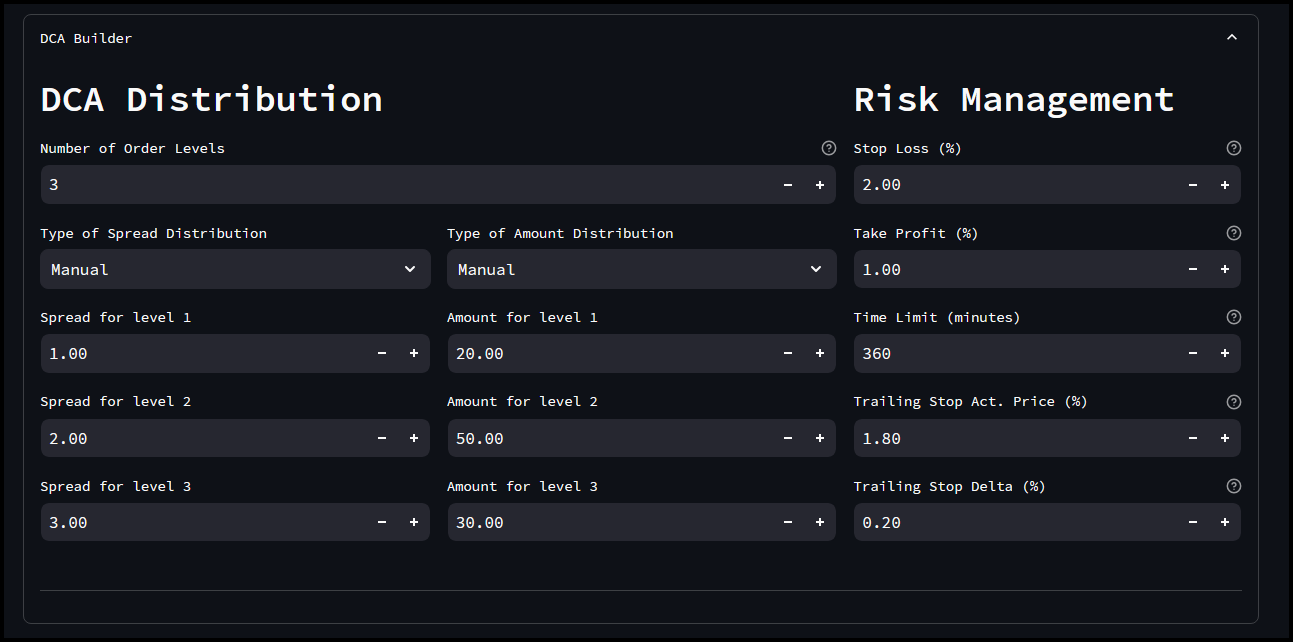Increase Trailing Stop Delta
Screen dimensions: 1293x642
pos(1224,522)
